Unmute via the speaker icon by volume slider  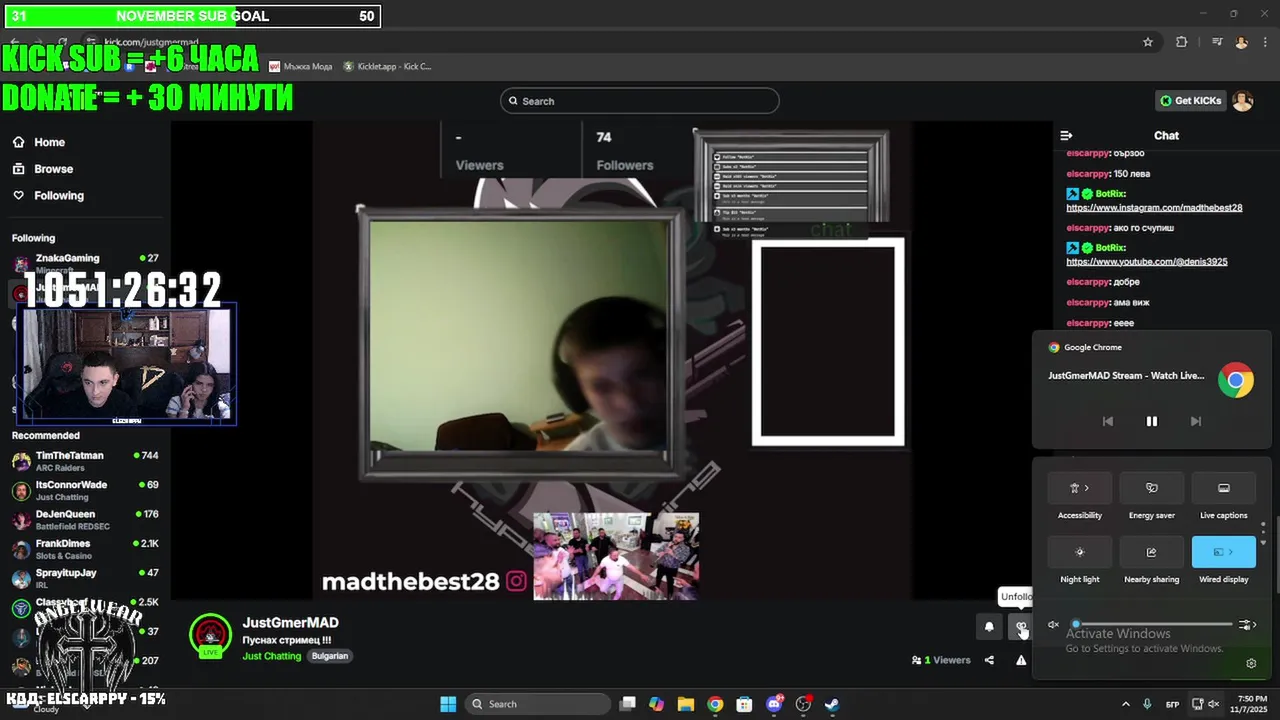1053,625
